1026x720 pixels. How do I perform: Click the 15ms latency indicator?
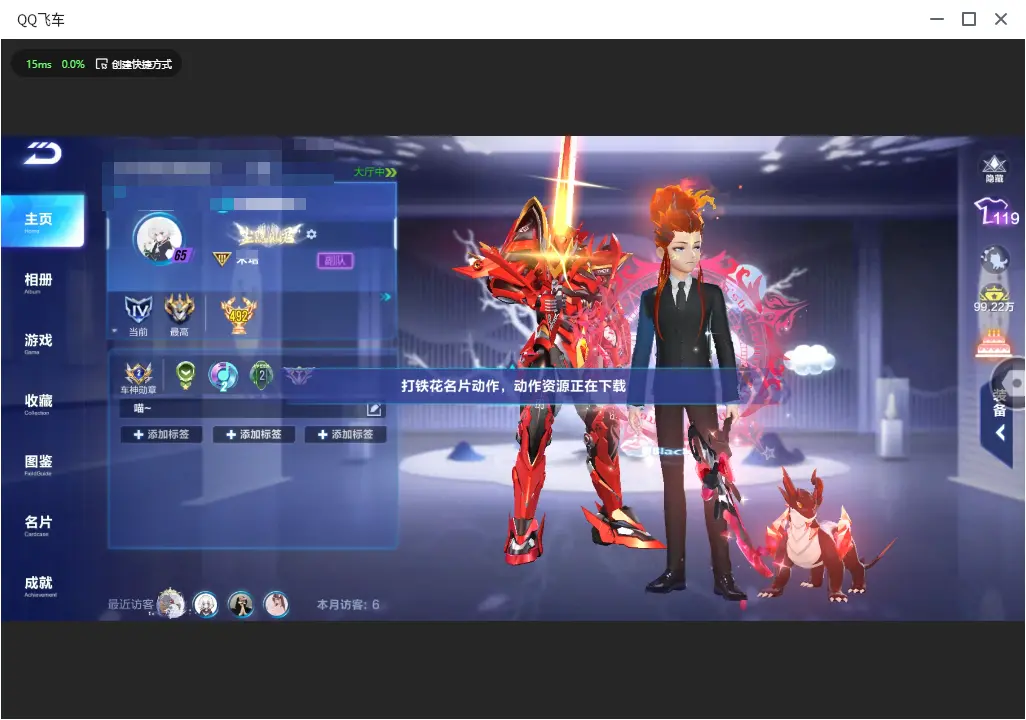tap(39, 64)
